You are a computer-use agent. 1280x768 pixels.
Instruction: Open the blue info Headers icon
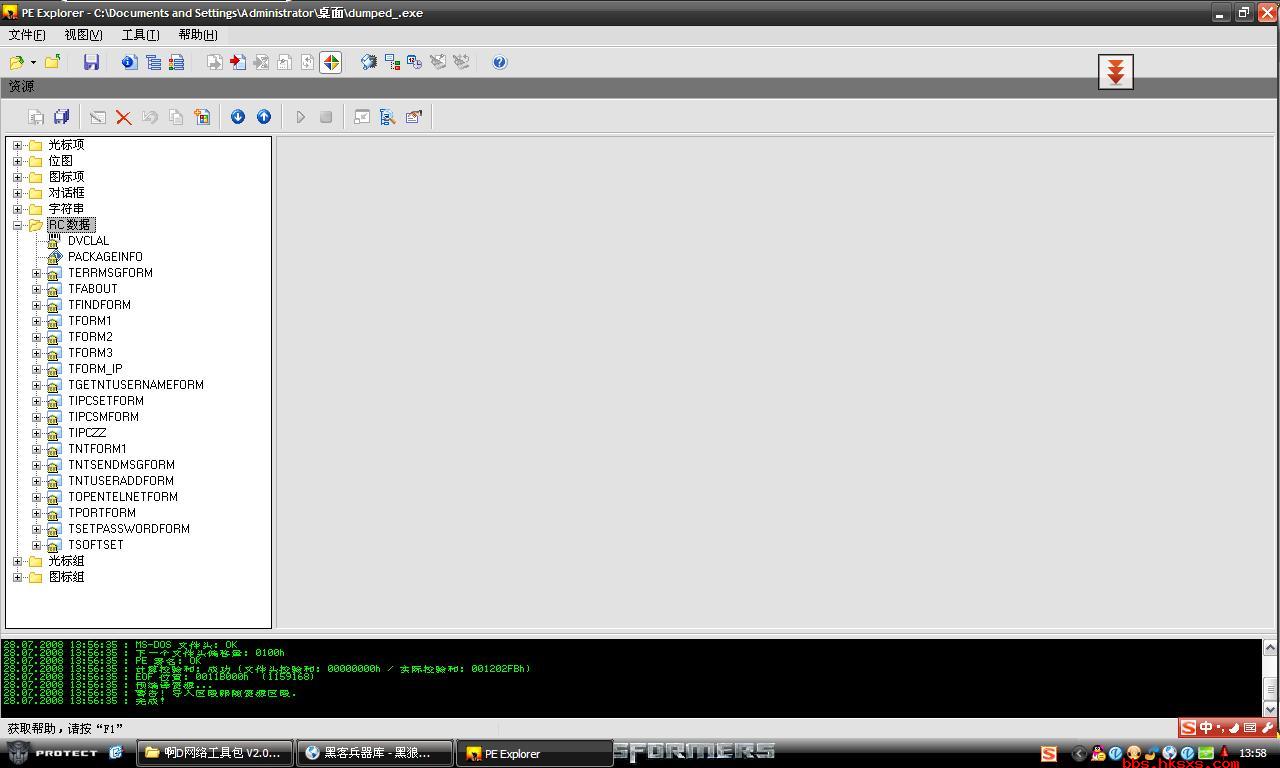point(129,62)
